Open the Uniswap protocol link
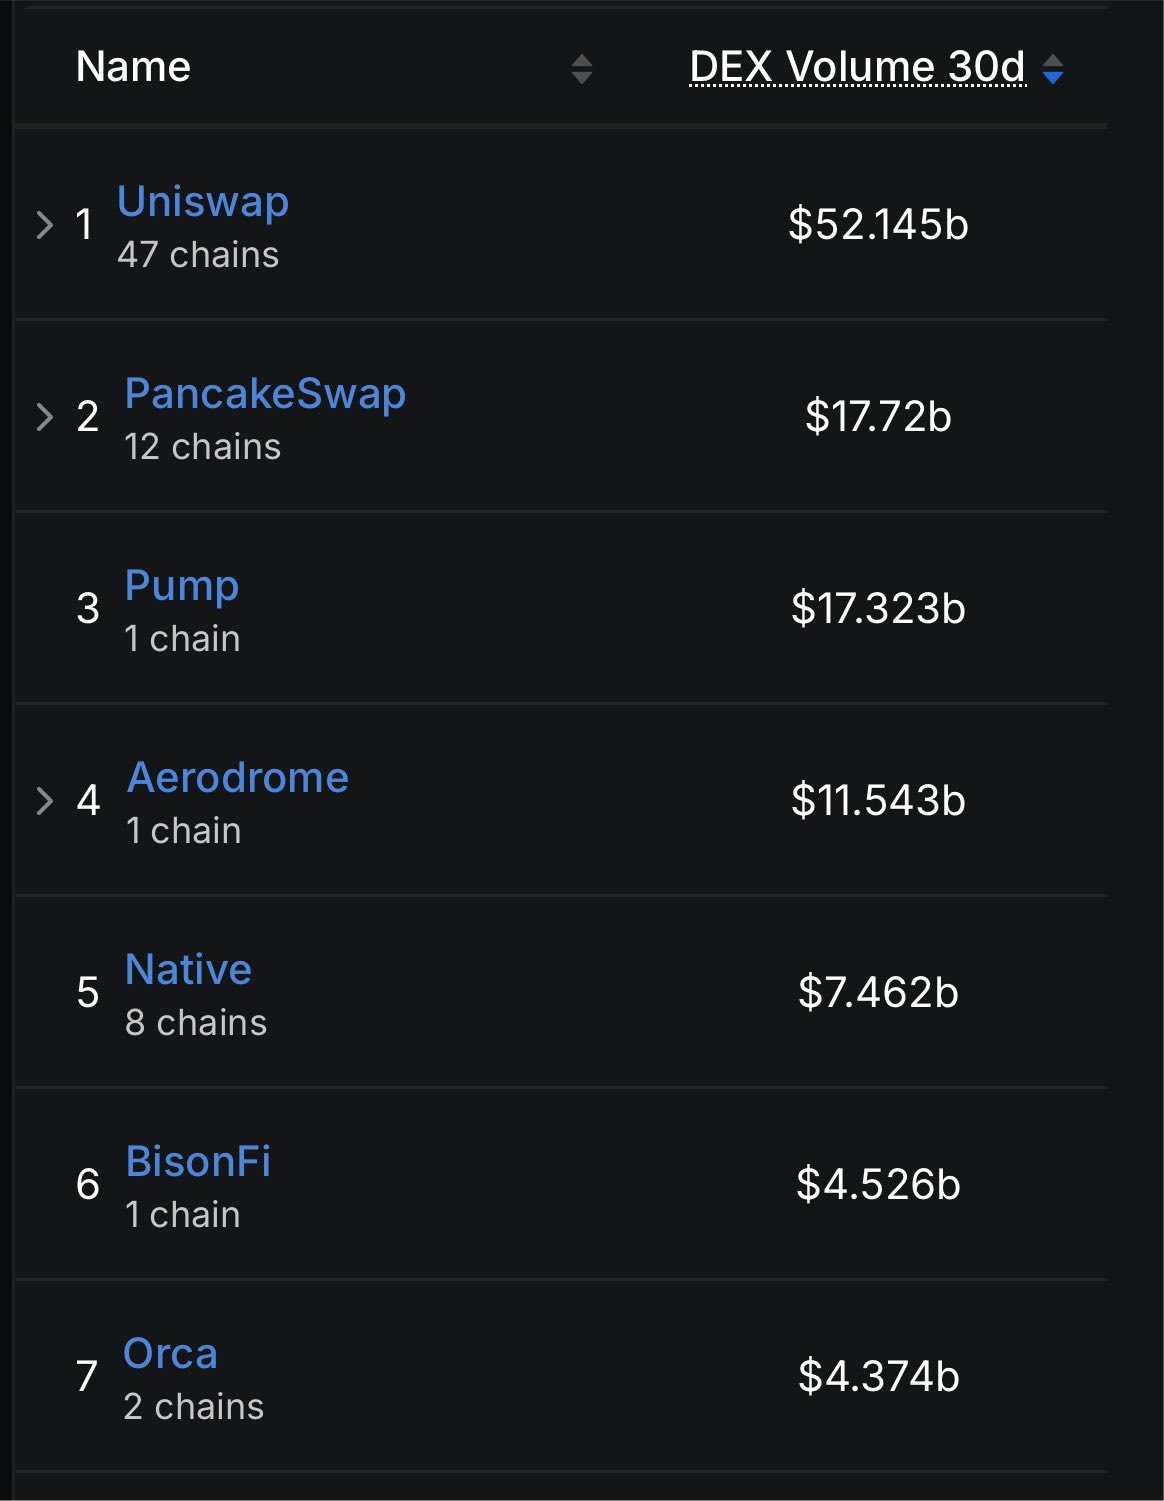1164x1501 pixels. 203,201
